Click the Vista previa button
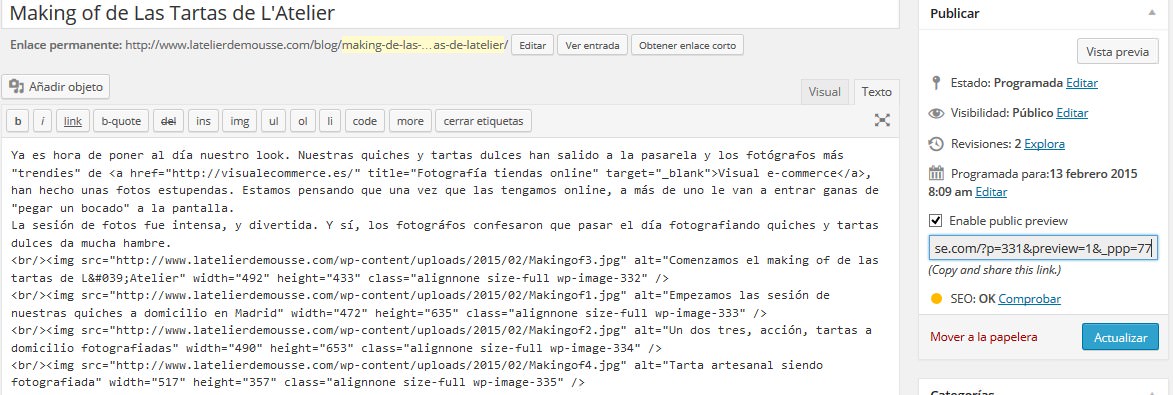The width and height of the screenshot is (1173, 395). point(1118,52)
